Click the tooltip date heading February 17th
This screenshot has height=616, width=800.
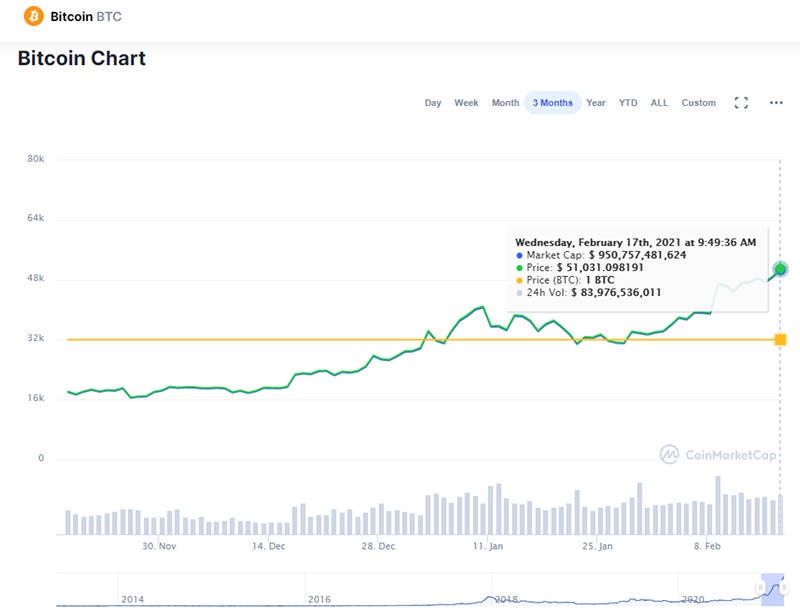(636, 242)
